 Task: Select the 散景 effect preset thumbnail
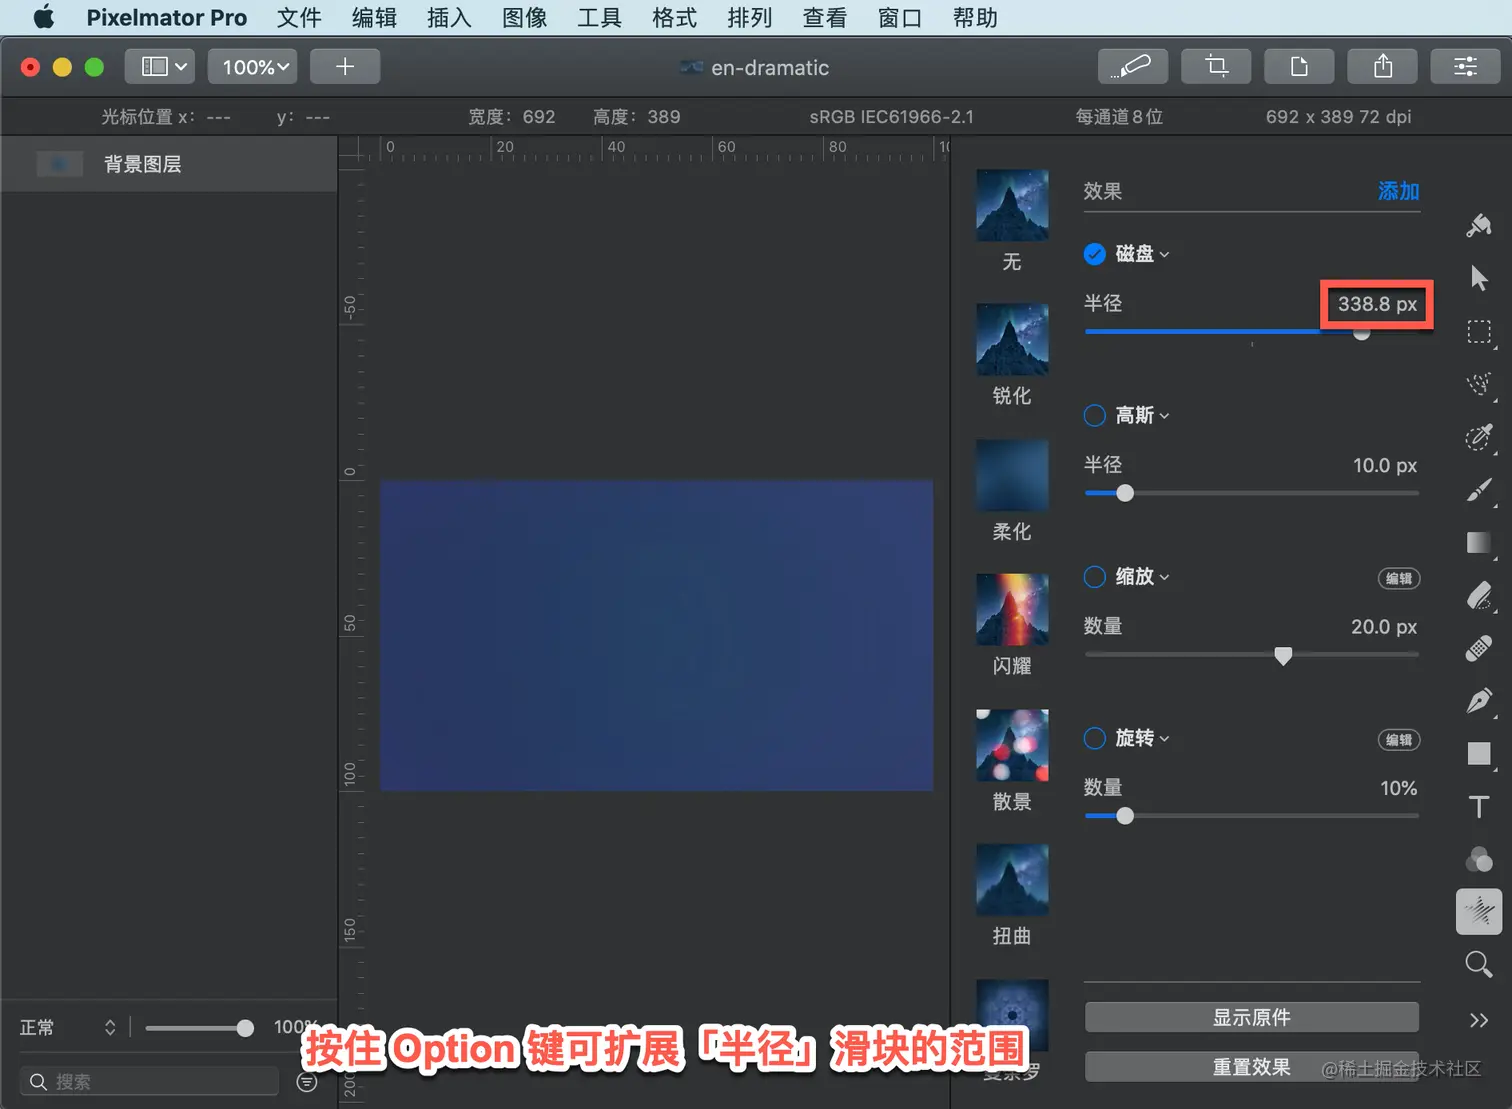(1012, 745)
